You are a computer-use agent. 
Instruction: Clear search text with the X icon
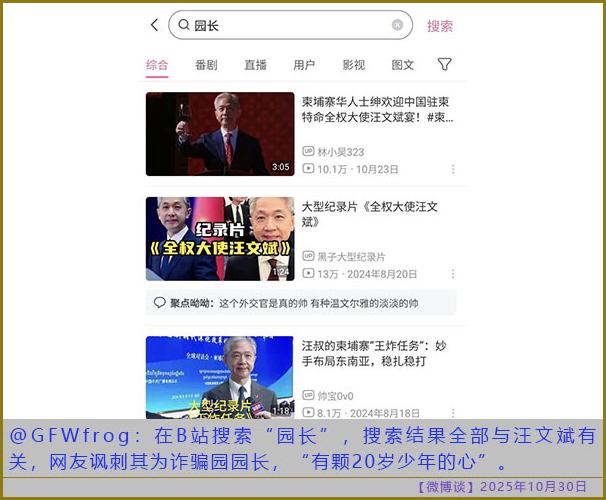coord(397,25)
